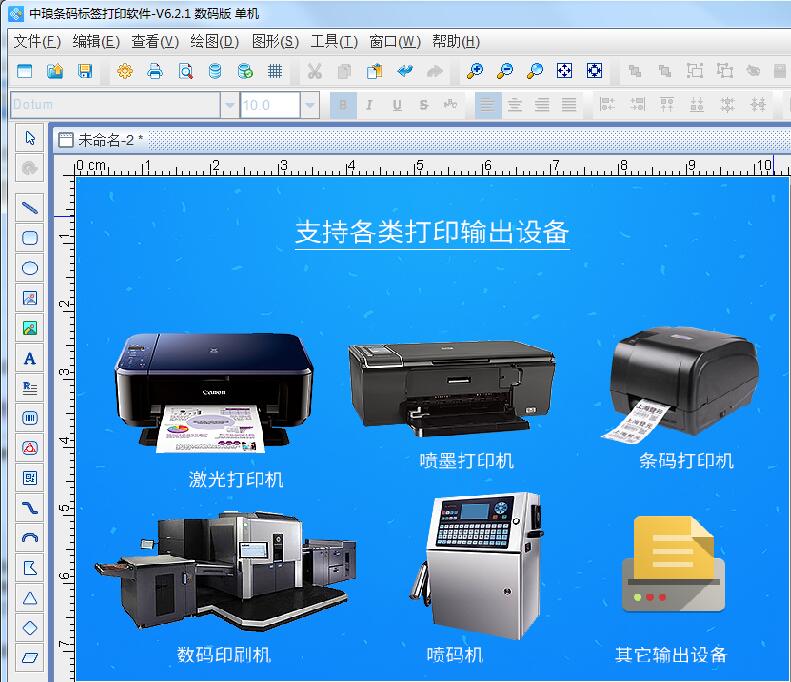Select the ellipse shape tool
The image size is (791, 682).
(30, 268)
